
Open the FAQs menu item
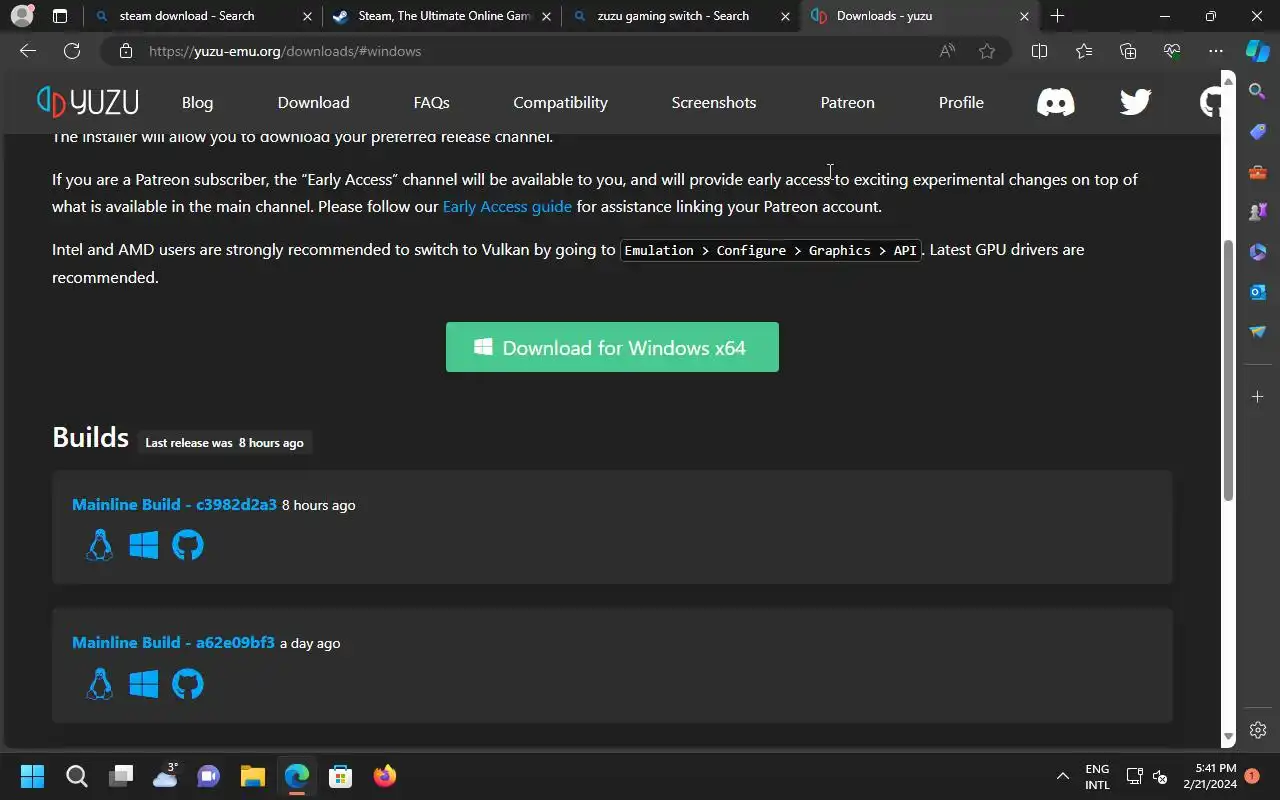coord(431,102)
